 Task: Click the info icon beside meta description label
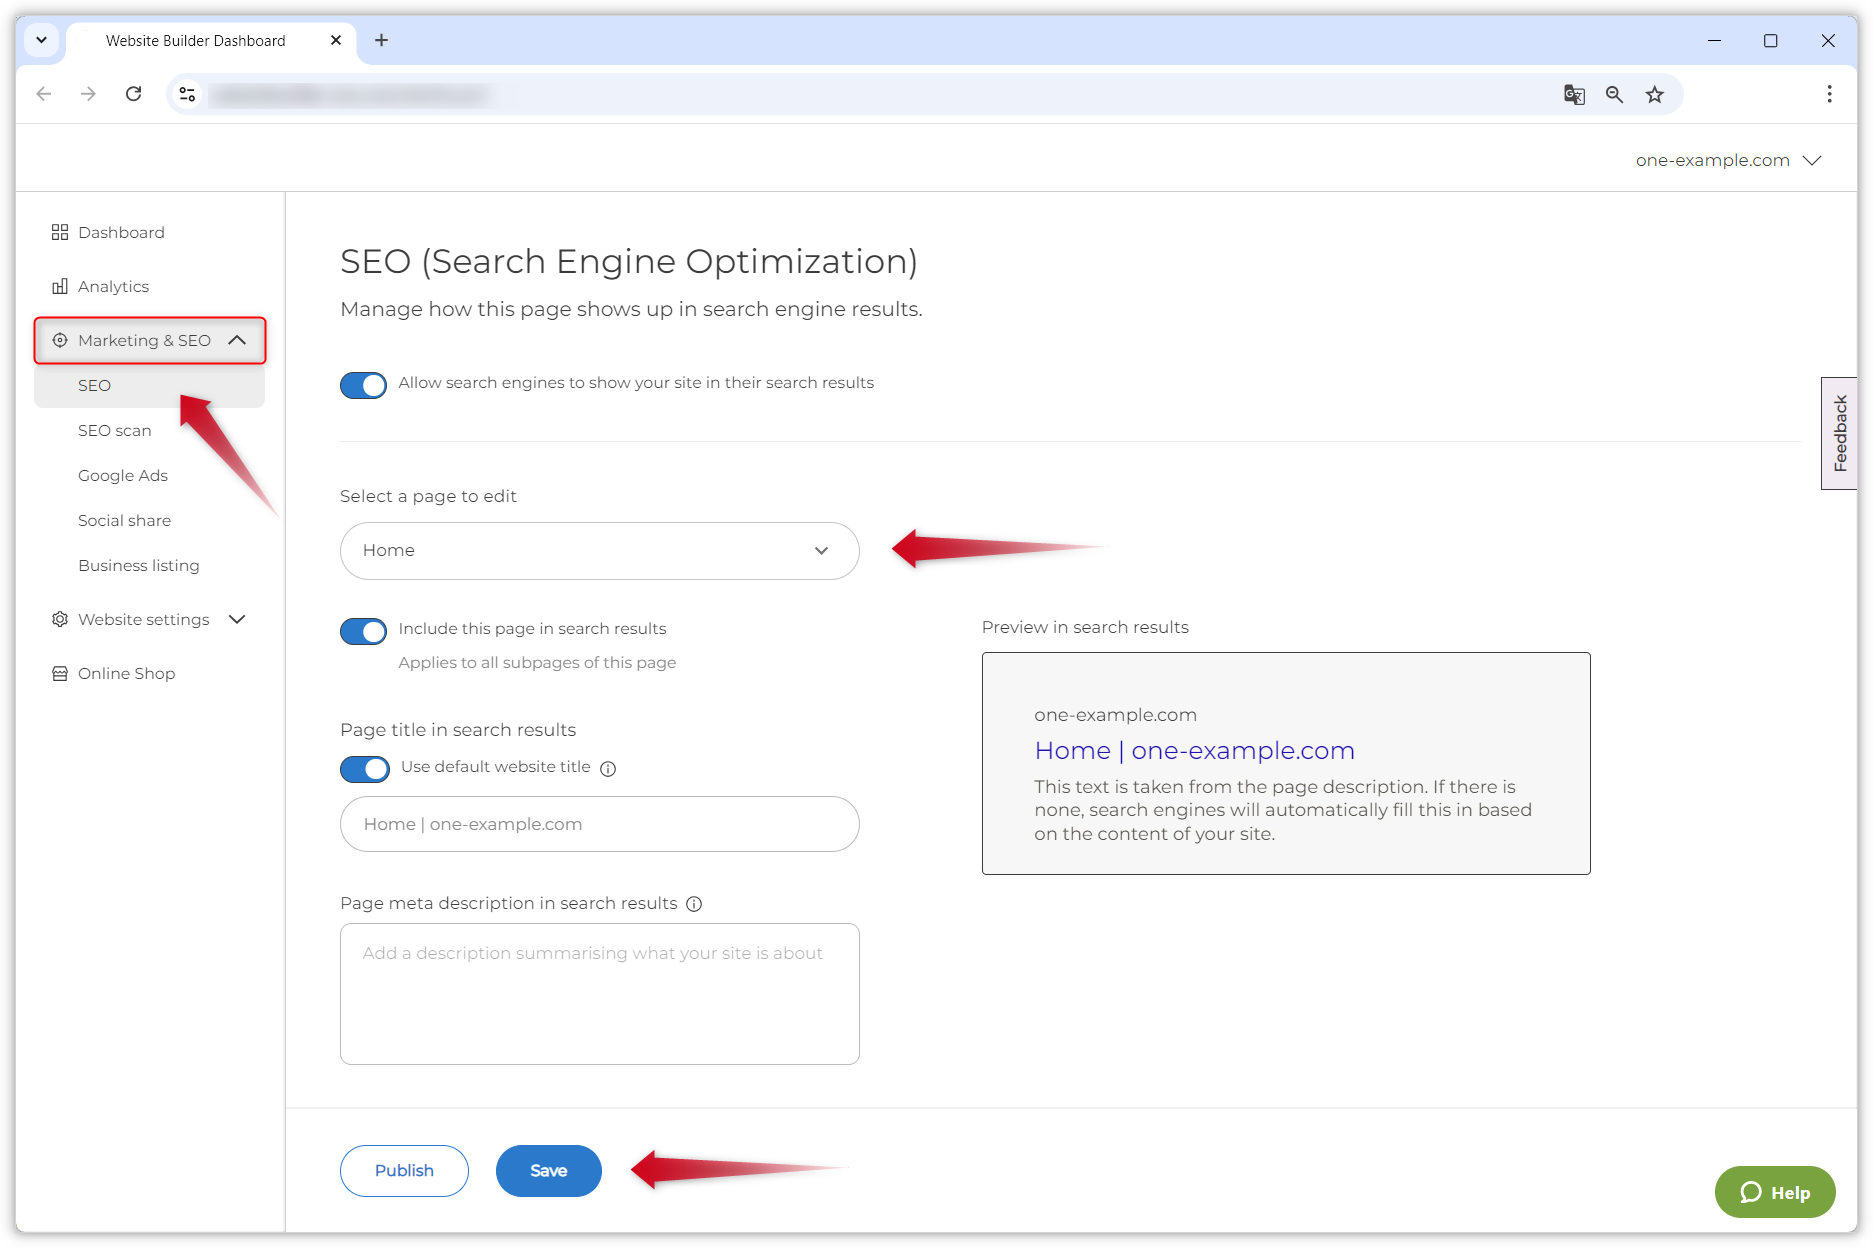pyautogui.click(x=694, y=903)
